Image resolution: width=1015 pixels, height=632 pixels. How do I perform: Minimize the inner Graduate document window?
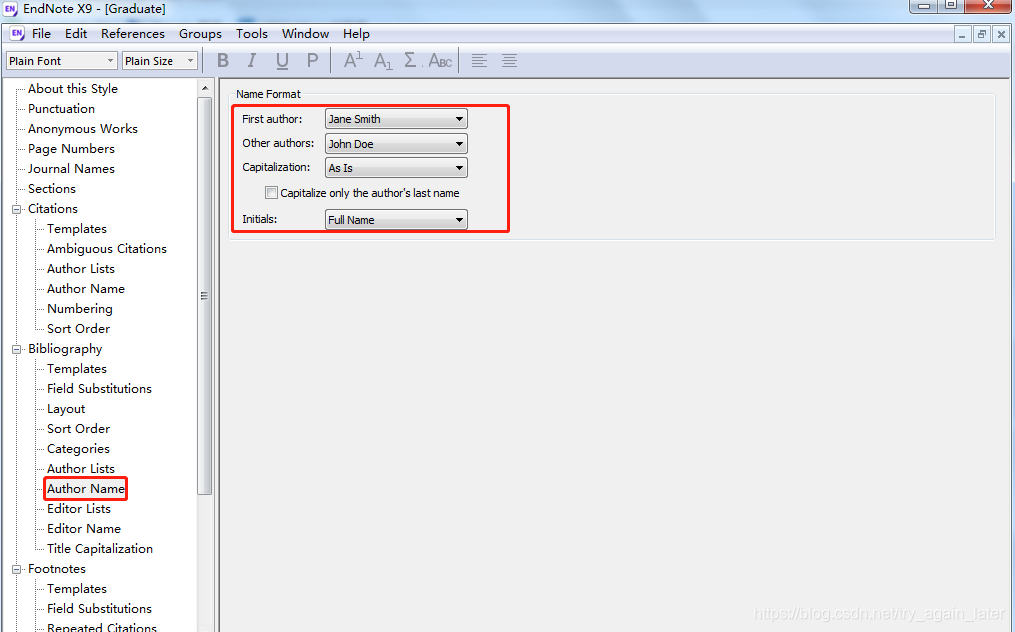pos(962,34)
